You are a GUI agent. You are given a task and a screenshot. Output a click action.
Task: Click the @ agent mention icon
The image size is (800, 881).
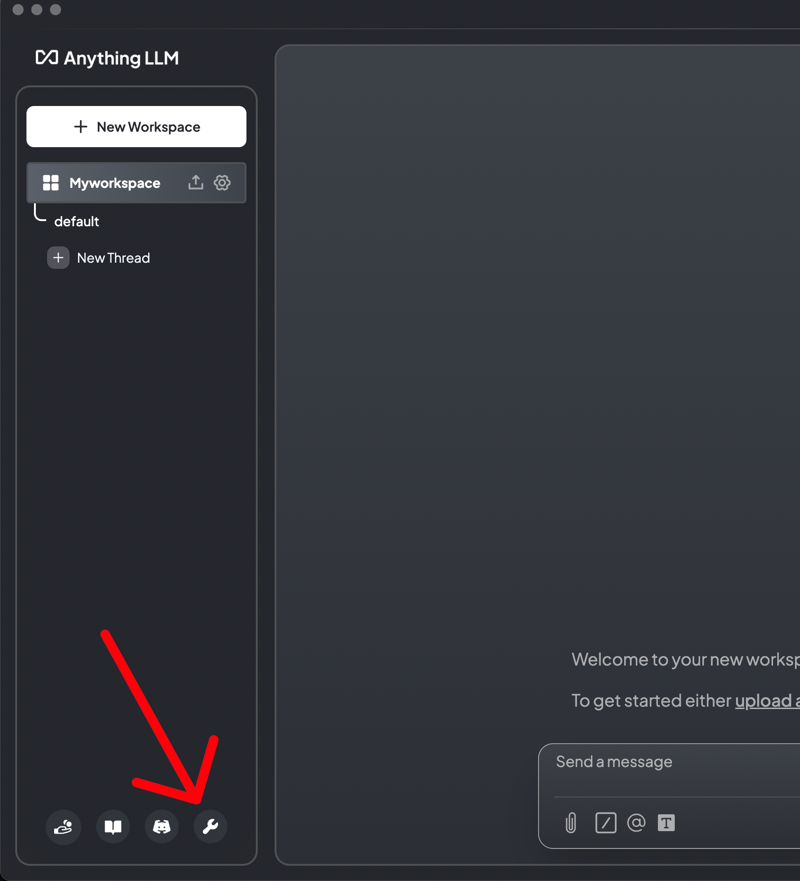point(636,823)
